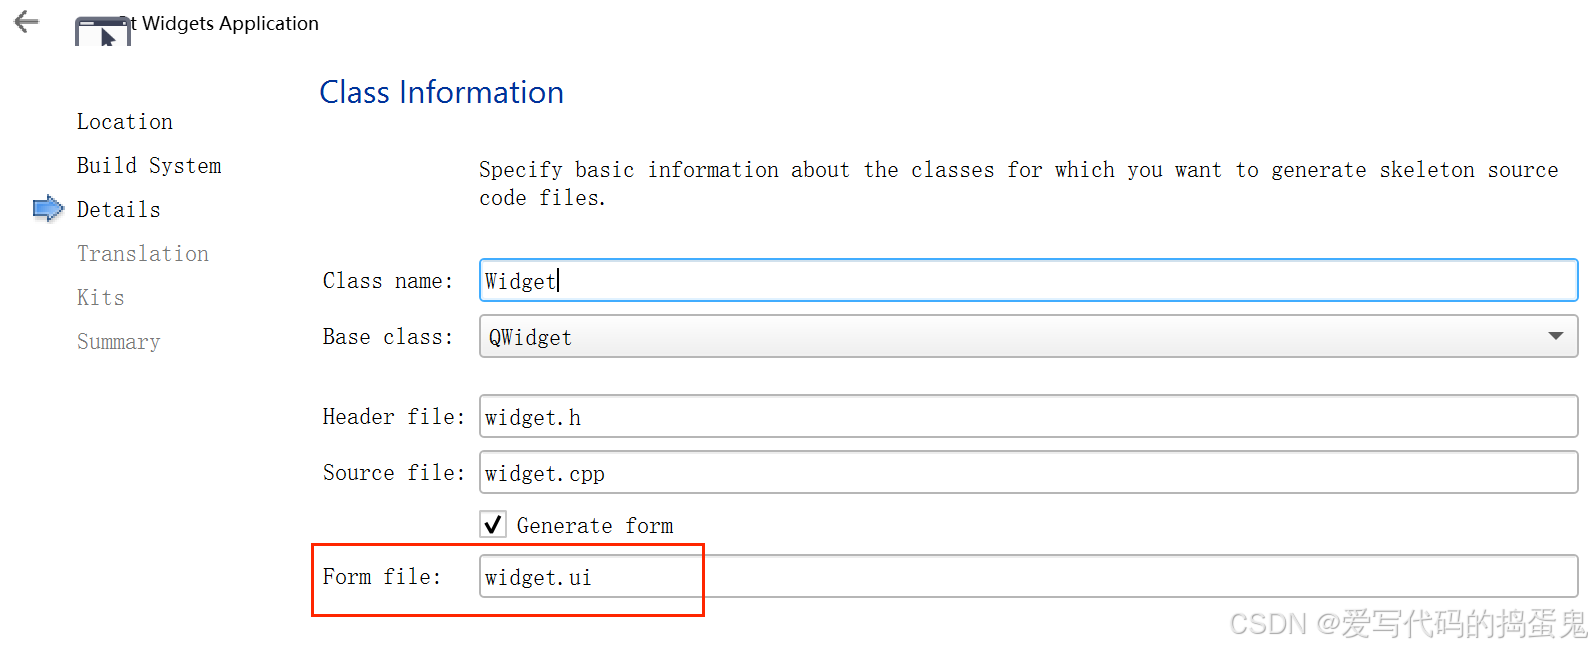Focus the Class name input field
Image resolution: width=1592 pixels, height=651 pixels.
(1028, 280)
